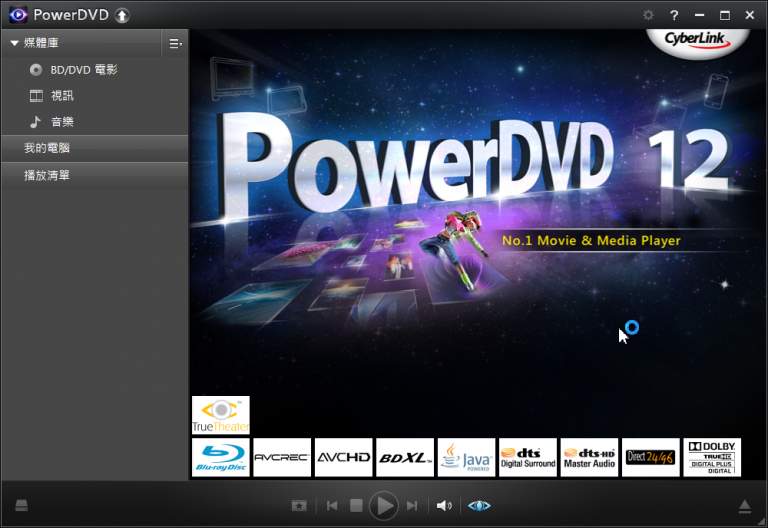Open help with the question mark icon
Image resolution: width=768 pixels, height=528 pixels.
[x=674, y=15]
